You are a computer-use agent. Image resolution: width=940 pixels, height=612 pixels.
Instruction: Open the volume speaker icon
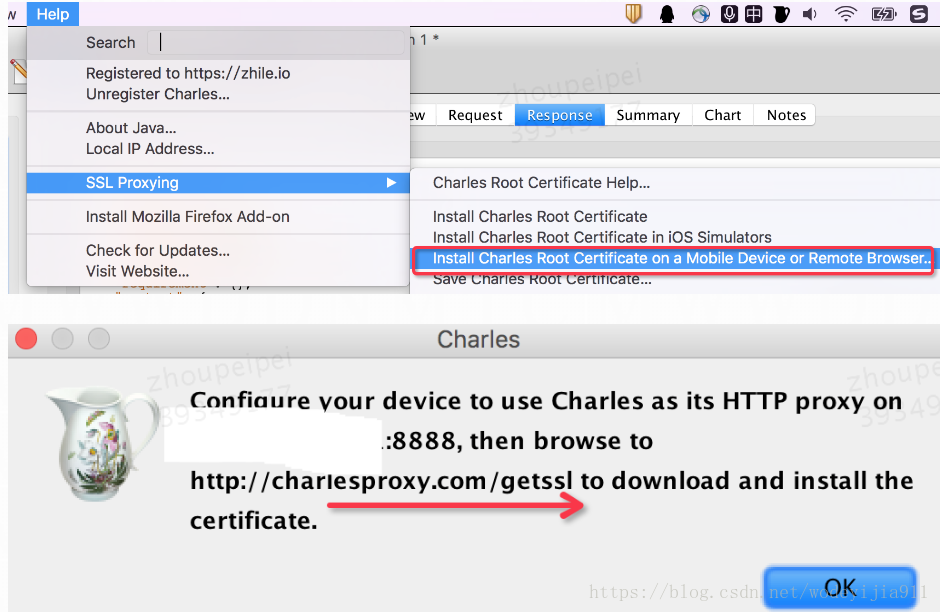point(809,14)
